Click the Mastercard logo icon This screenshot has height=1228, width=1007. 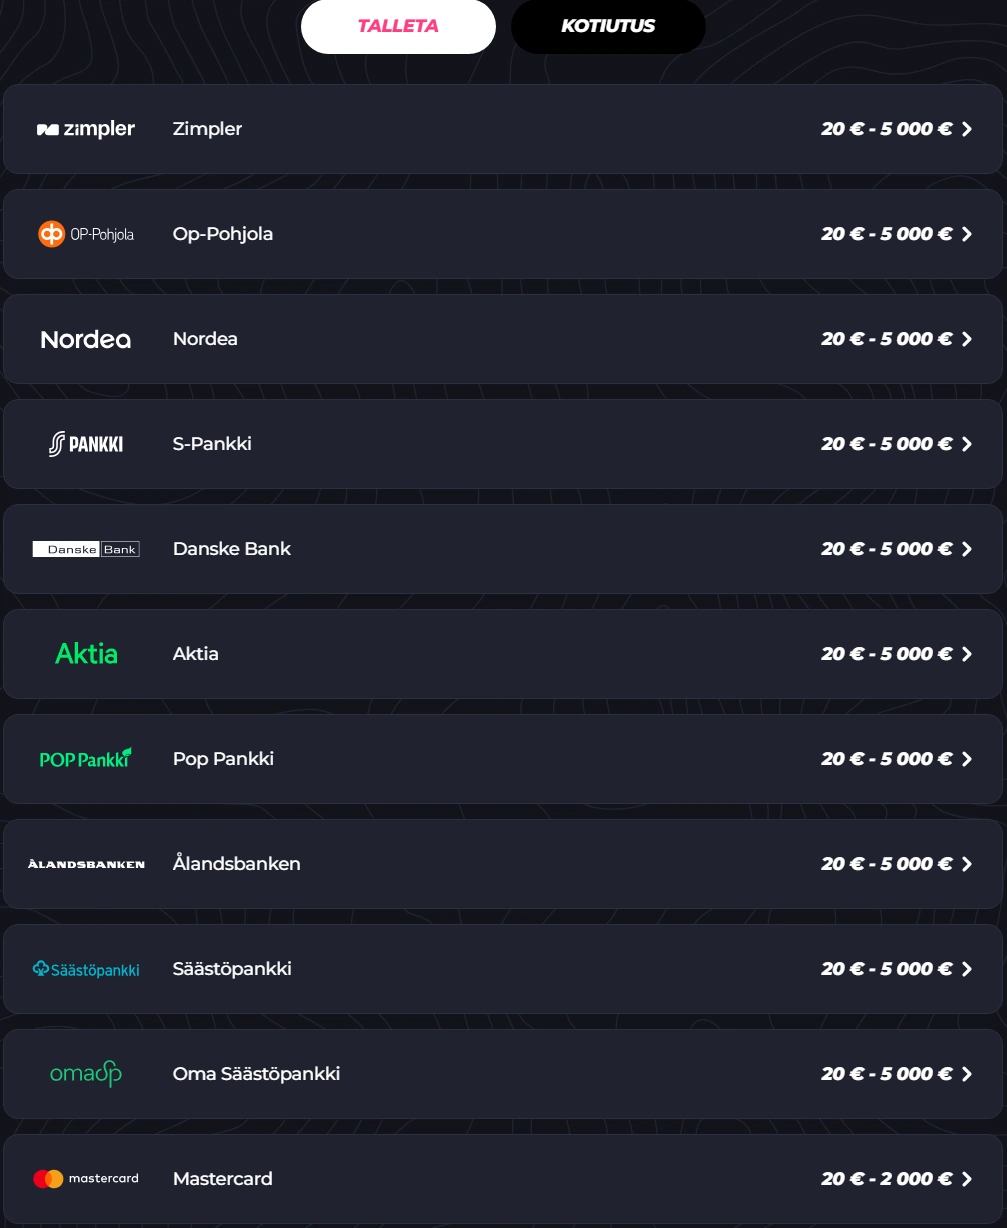[x=86, y=1179]
